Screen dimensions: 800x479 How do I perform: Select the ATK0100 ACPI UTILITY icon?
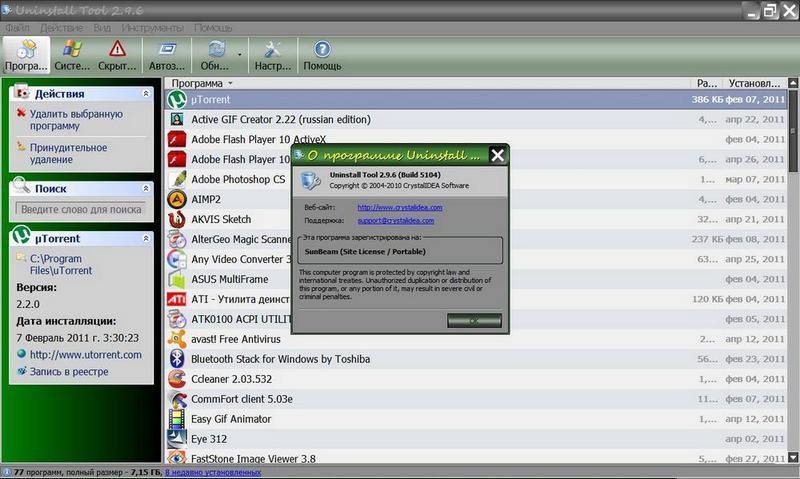coord(177,319)
